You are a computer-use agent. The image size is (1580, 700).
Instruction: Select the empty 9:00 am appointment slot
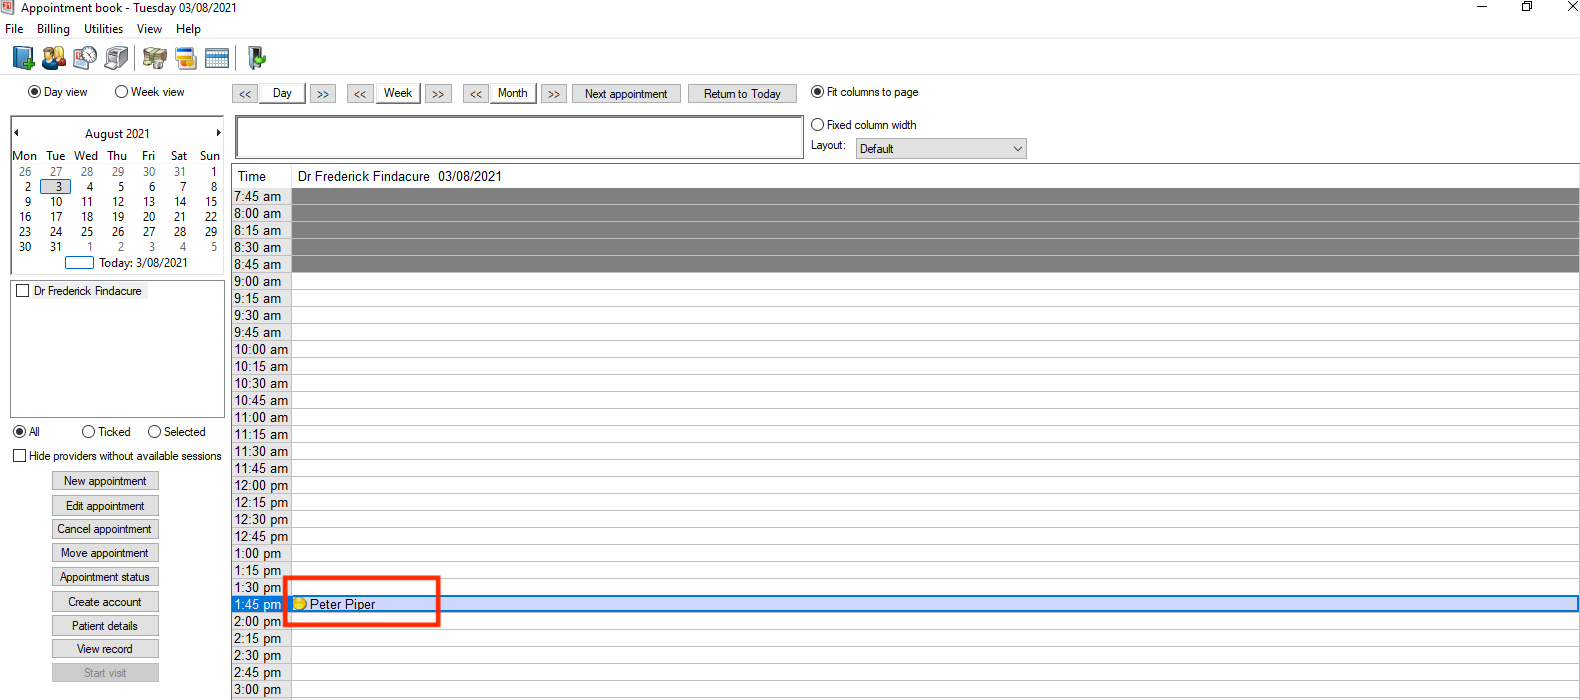(934, 282)
